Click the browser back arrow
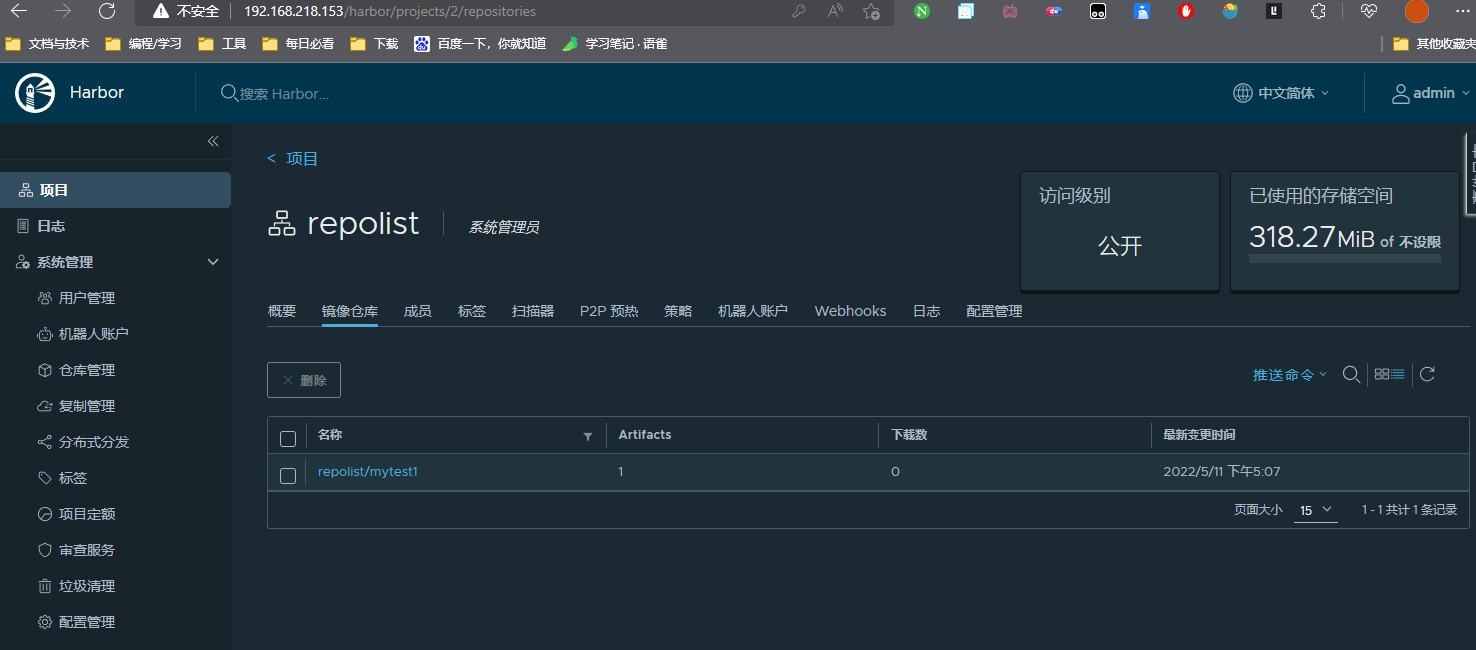1476x650 pixels. point(19,11)
